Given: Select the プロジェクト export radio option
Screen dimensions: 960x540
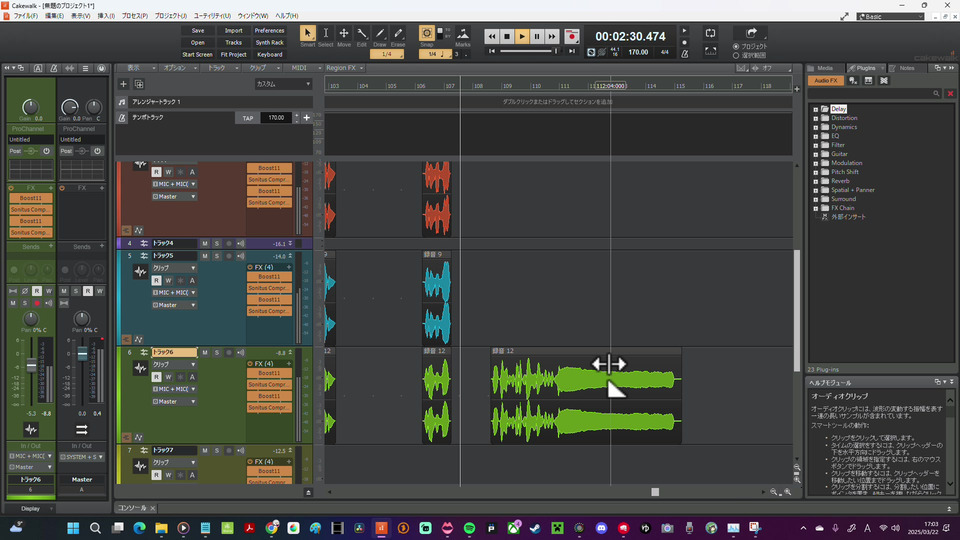Looking at the screenshot, I should 737,46.
